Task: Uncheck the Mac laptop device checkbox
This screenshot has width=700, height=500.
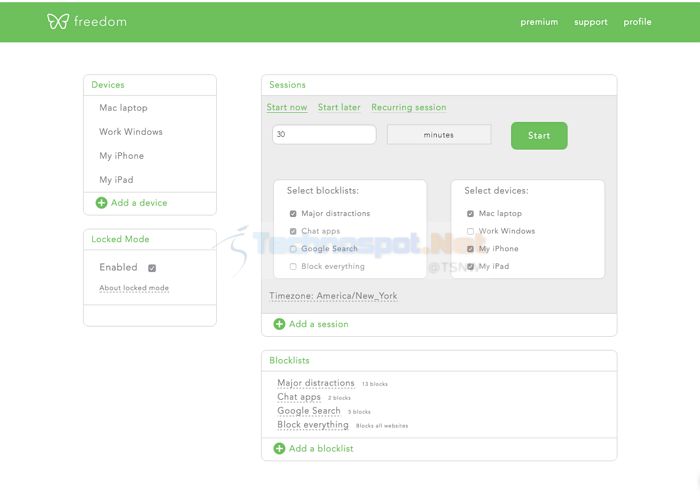Action: [470, 214]
